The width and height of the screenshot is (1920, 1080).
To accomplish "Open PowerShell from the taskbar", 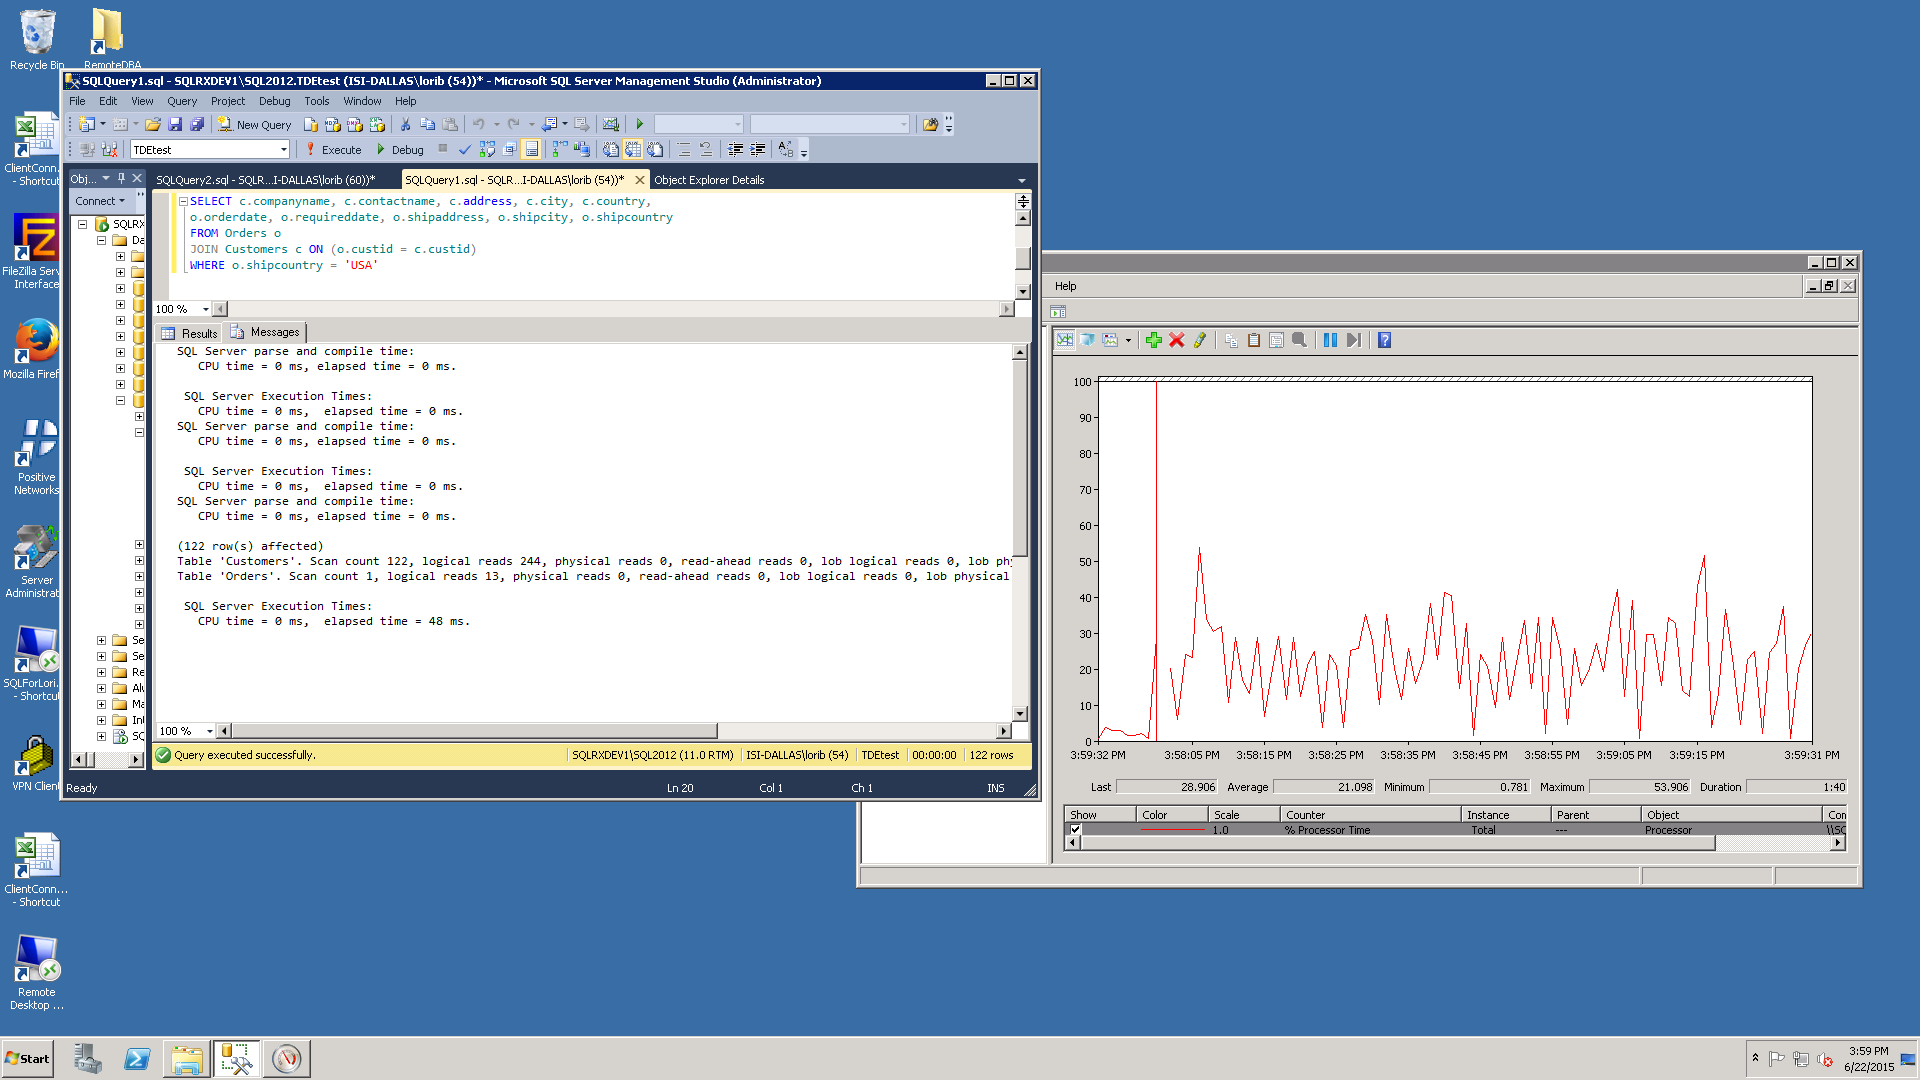I will [x=137, y=1059].
